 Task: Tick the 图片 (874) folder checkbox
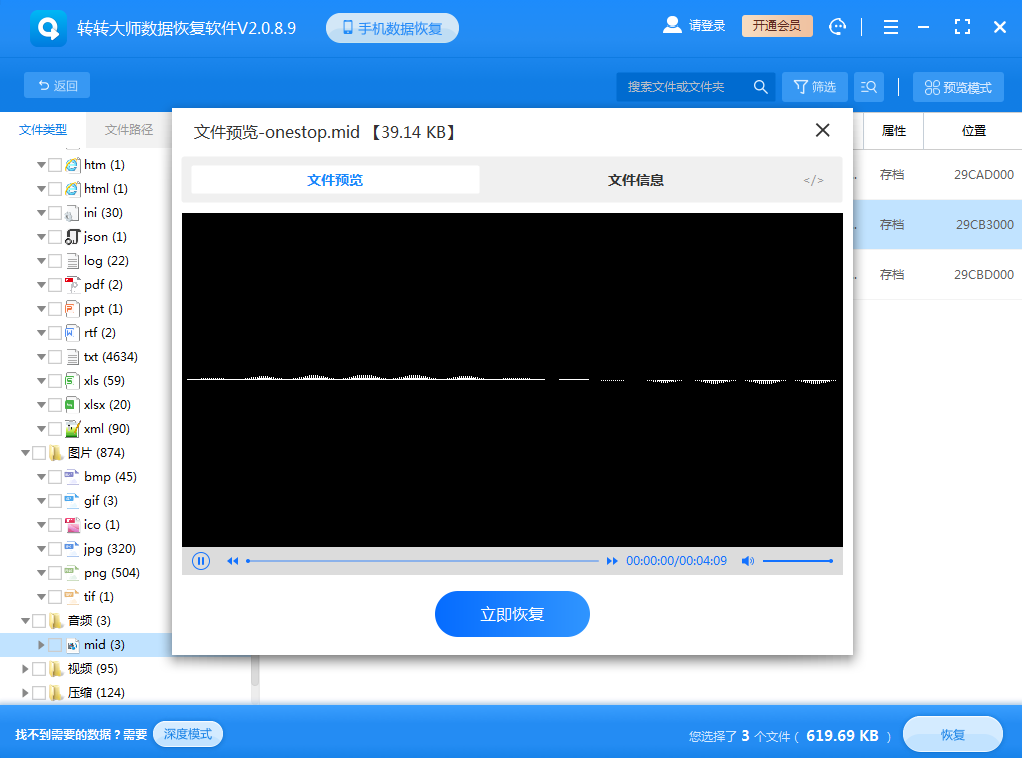coord(39,452)
